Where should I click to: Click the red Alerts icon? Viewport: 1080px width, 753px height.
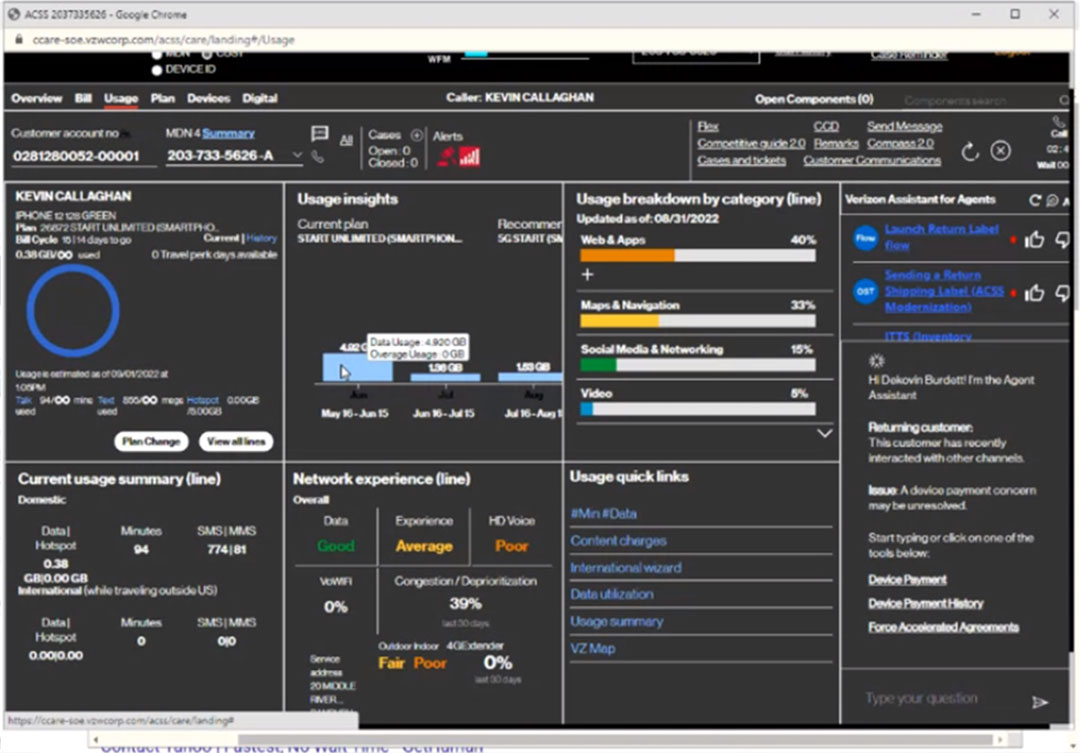point(454,156)
